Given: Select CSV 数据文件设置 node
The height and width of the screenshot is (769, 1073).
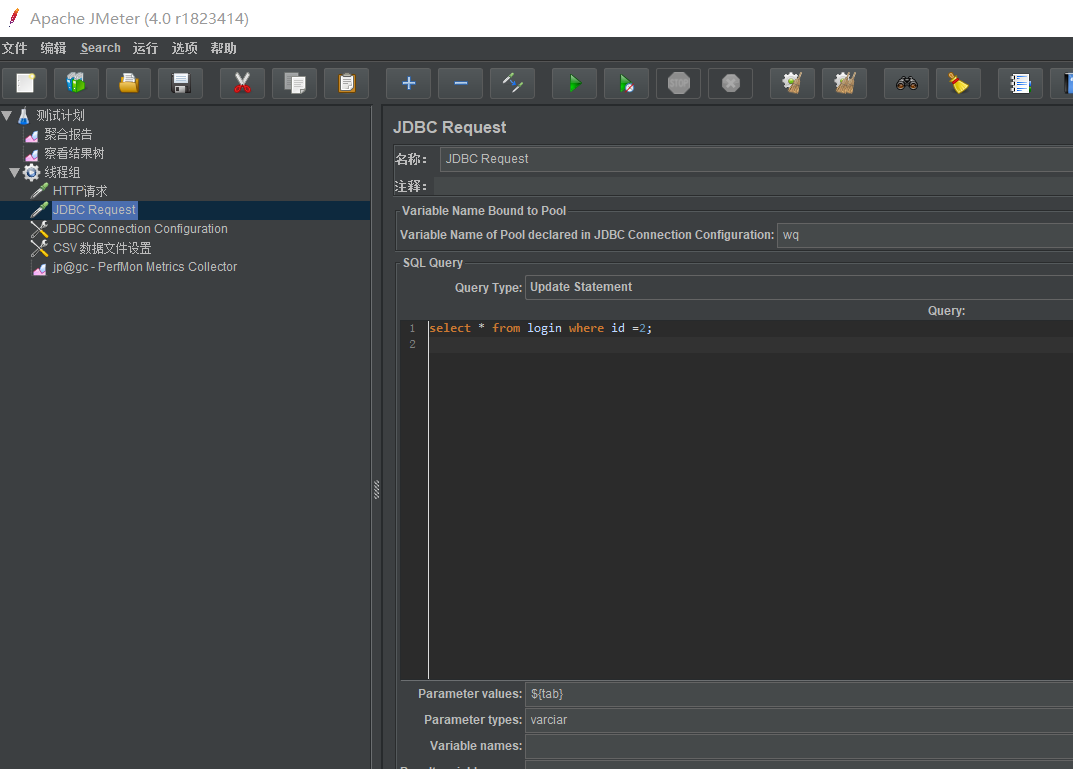Looking at the screenshot, I should (102, 248).
